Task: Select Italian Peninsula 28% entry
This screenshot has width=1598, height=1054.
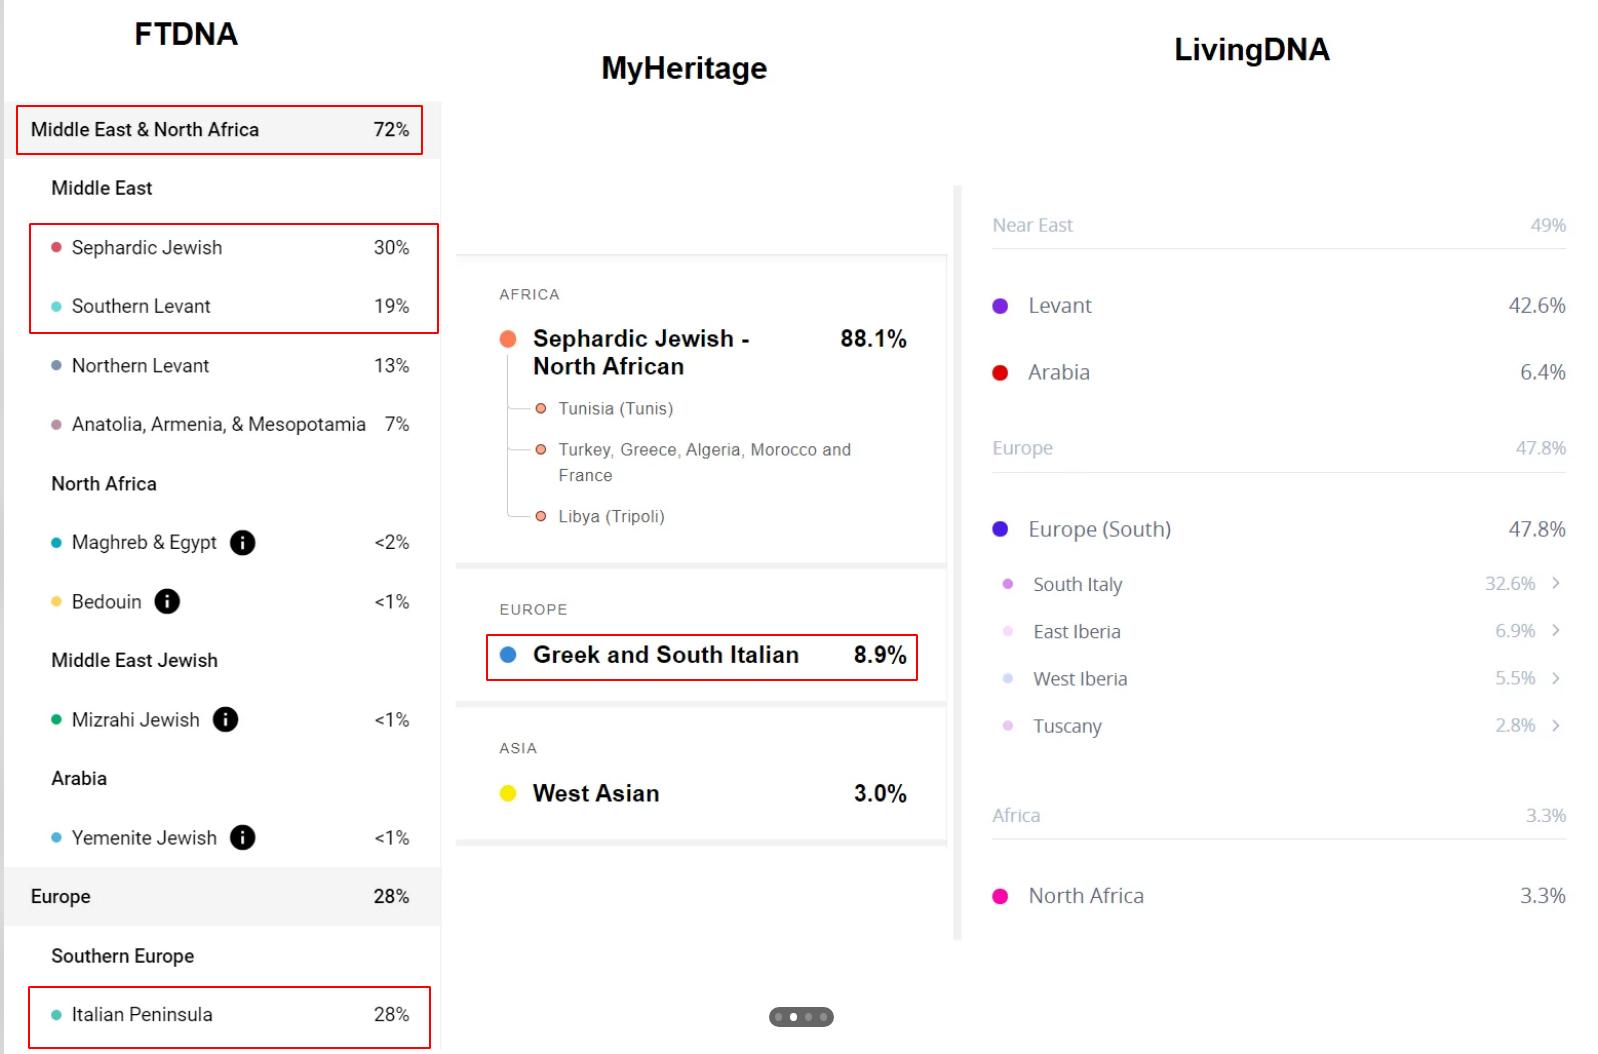Action: click(230, 1015)
